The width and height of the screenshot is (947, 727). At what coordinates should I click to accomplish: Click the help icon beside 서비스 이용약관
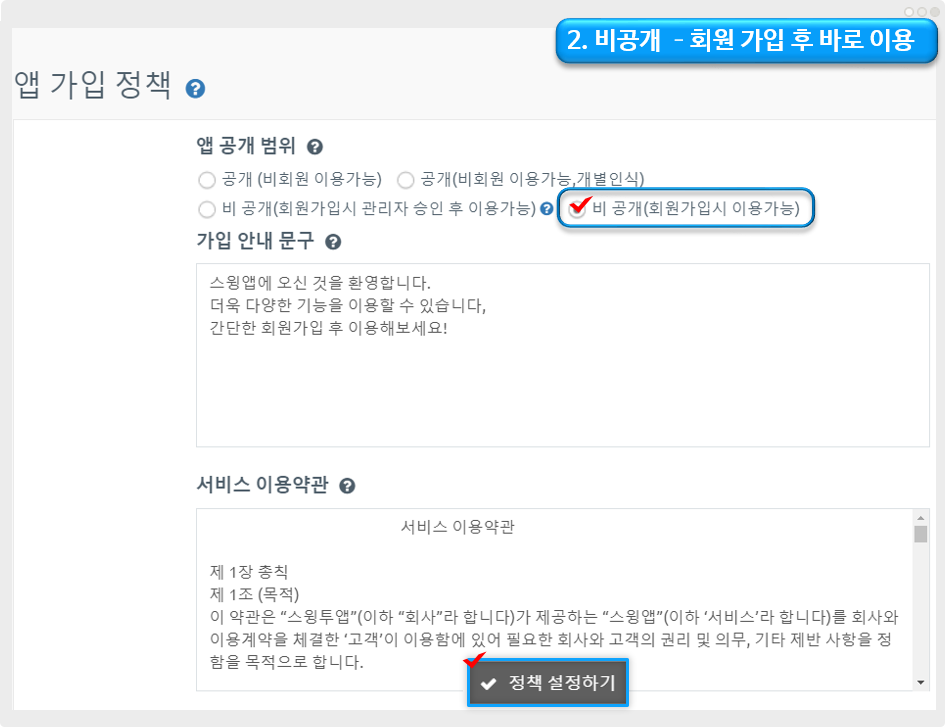coord(347,486)
